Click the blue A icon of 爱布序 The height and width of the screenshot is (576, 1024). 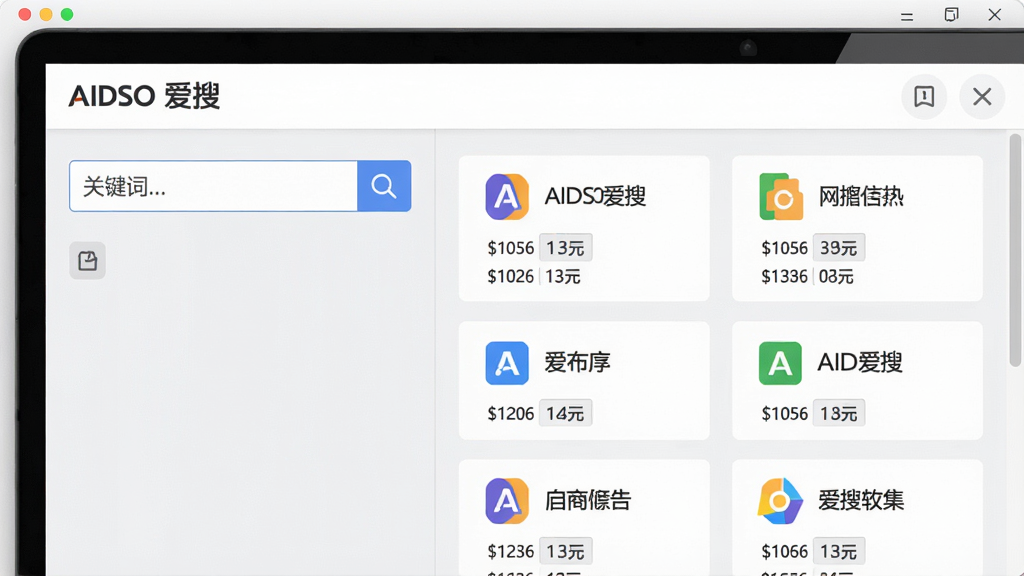(507, 363)
